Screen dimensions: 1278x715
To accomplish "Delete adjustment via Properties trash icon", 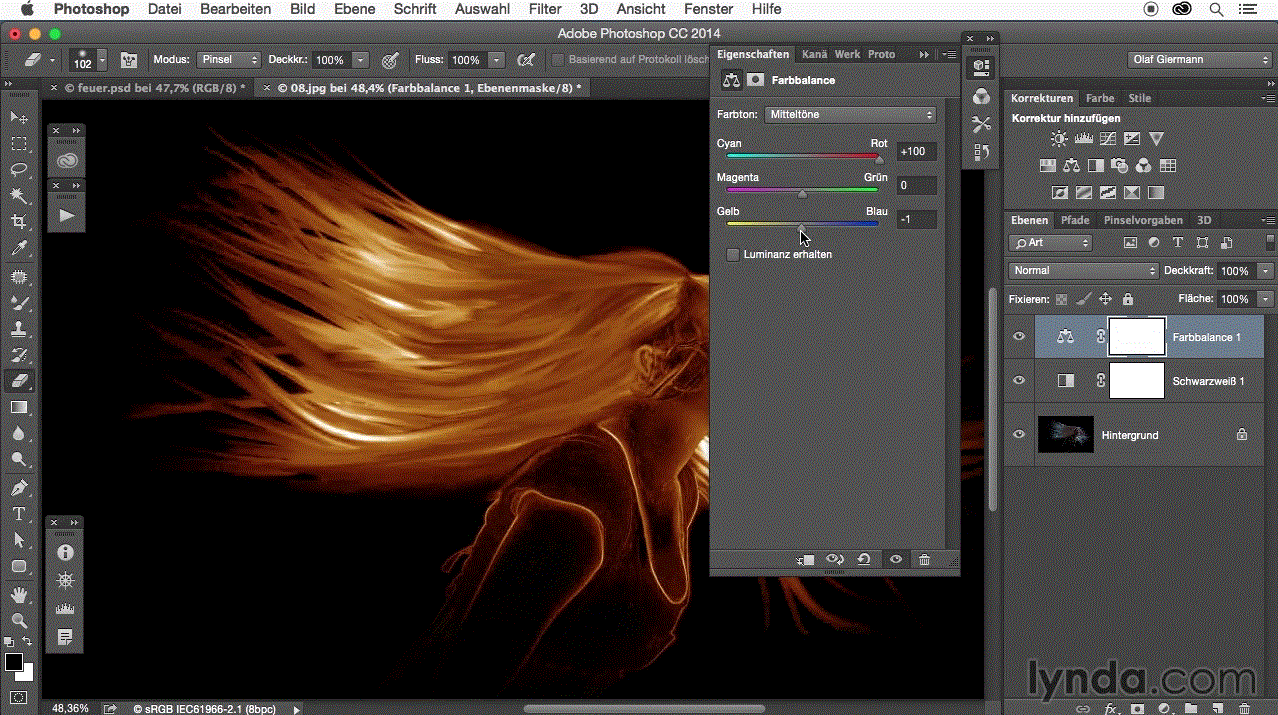I will (925, 560).
